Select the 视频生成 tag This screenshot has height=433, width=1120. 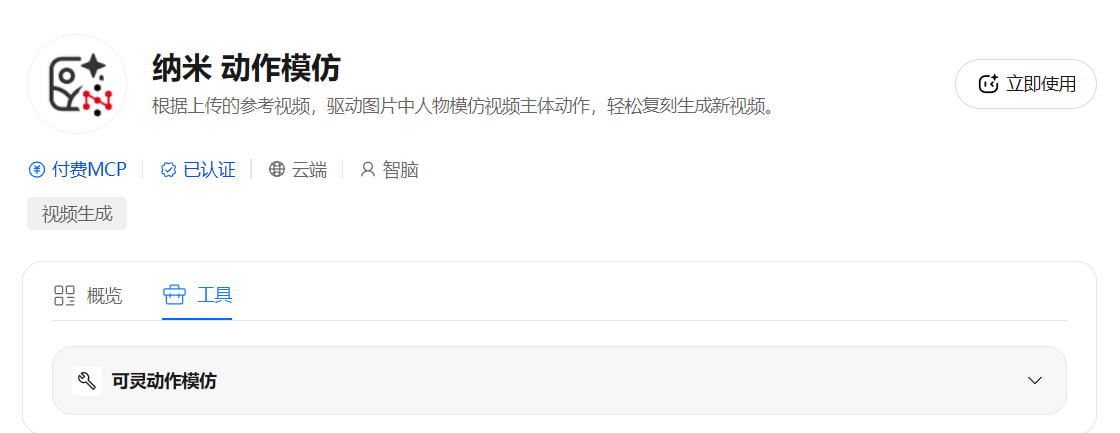point(77,214)
